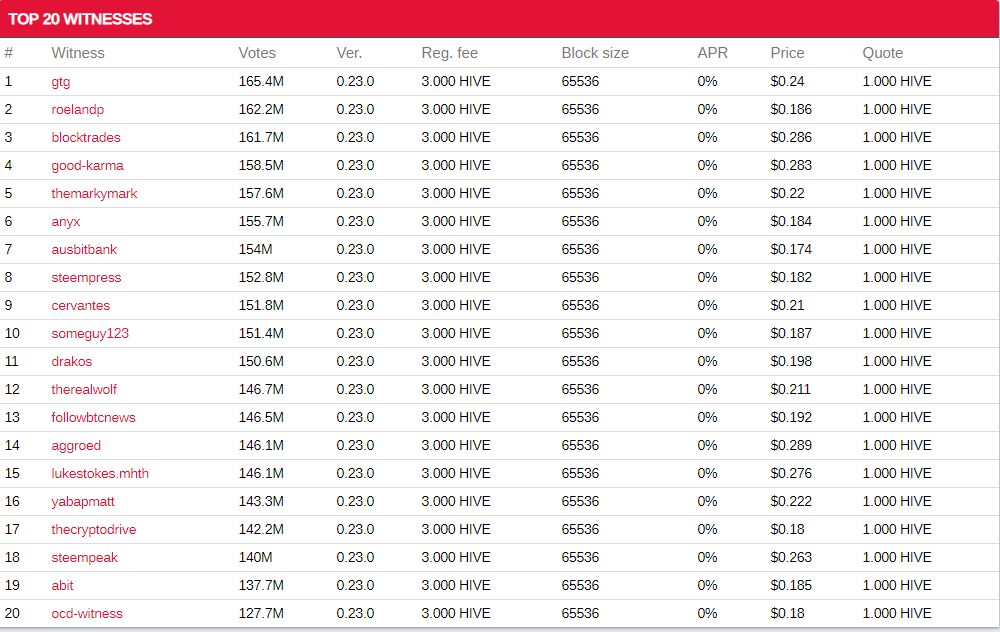The height and width of the screenshot is (632, 1000).
Task: Click the 150.6M votes value
Action: (261, 362)
